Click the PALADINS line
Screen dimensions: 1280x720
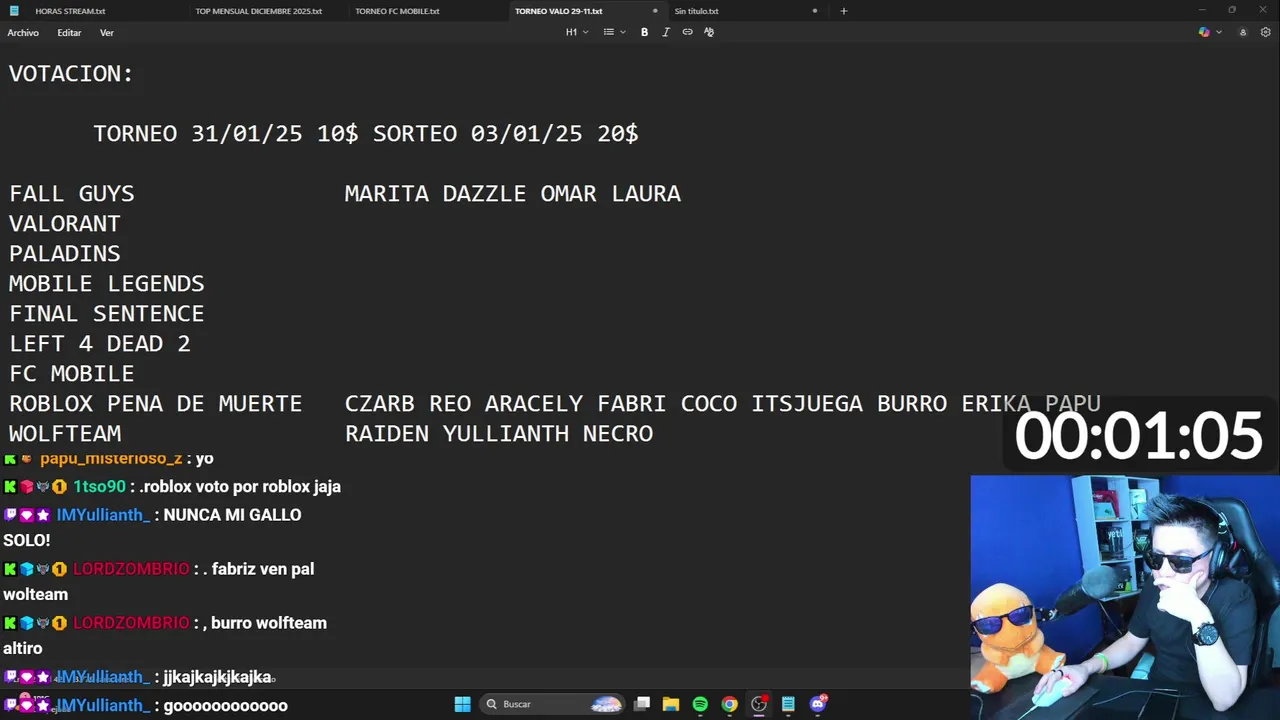tap(64, 254)
